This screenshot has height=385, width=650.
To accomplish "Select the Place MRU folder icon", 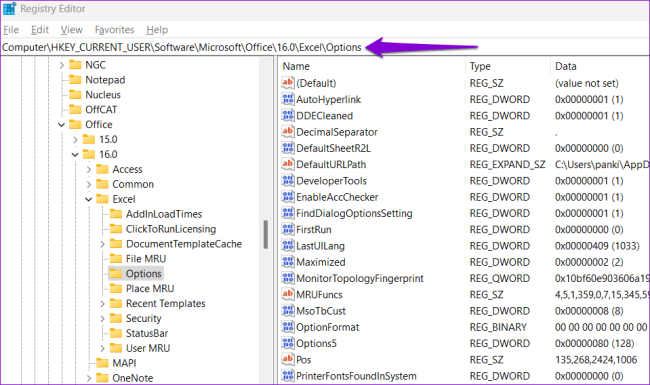I will pos(116,288).
